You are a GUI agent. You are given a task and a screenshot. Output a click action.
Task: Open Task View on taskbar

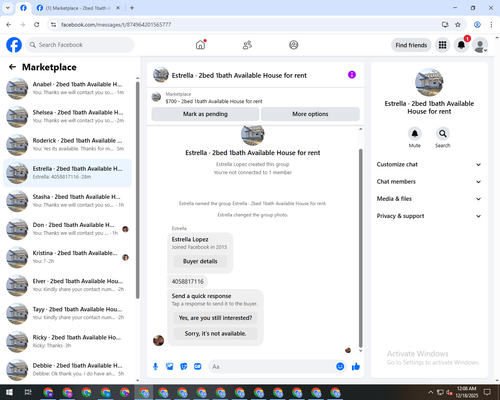[28, 392]
